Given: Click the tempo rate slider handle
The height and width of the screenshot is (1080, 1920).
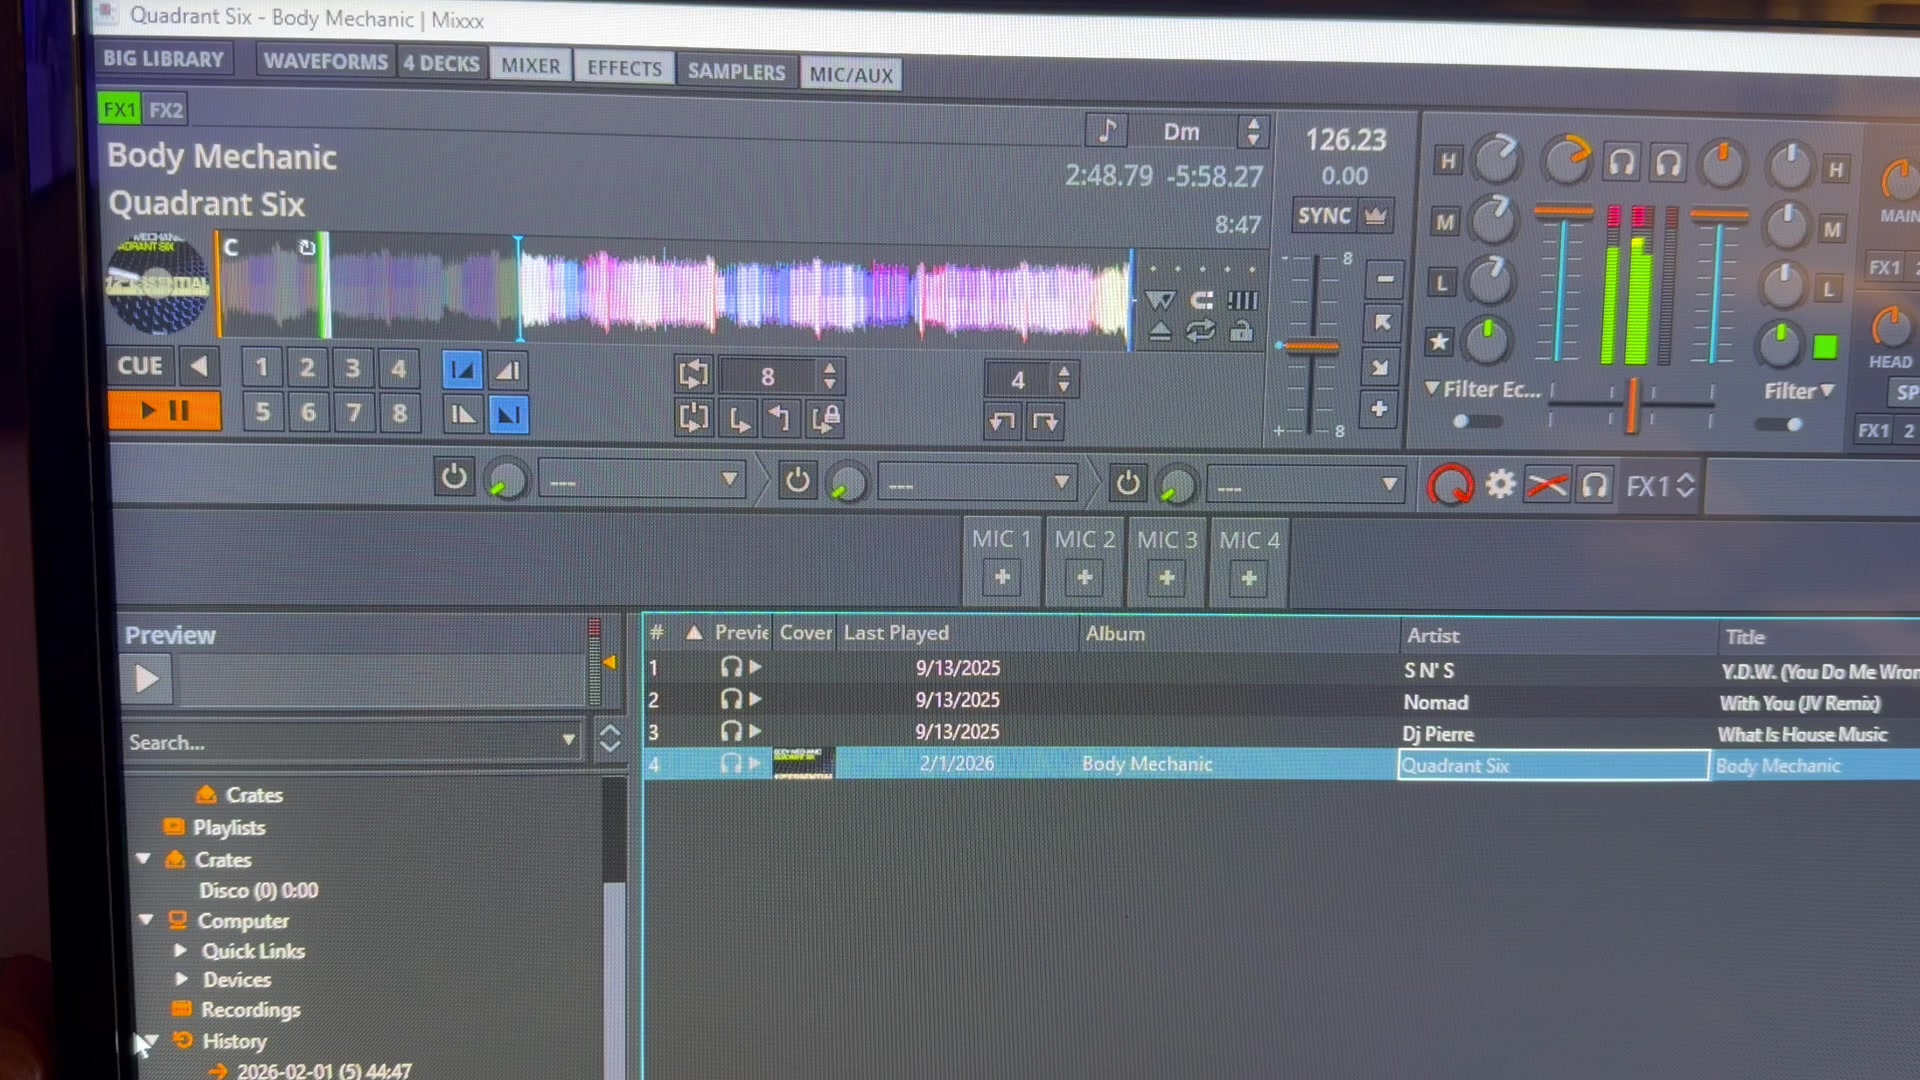Looking at the screenshot, I should coord(1310,347).
